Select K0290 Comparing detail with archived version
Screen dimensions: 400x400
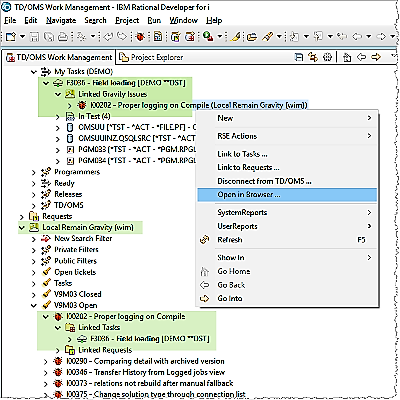pos(145,361)
